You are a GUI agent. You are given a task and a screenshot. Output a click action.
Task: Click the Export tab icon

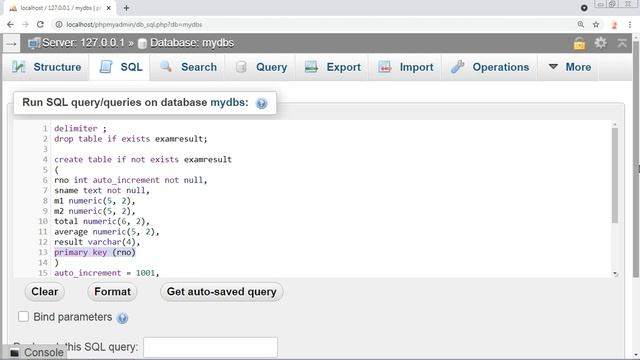(x=311, y=67)
